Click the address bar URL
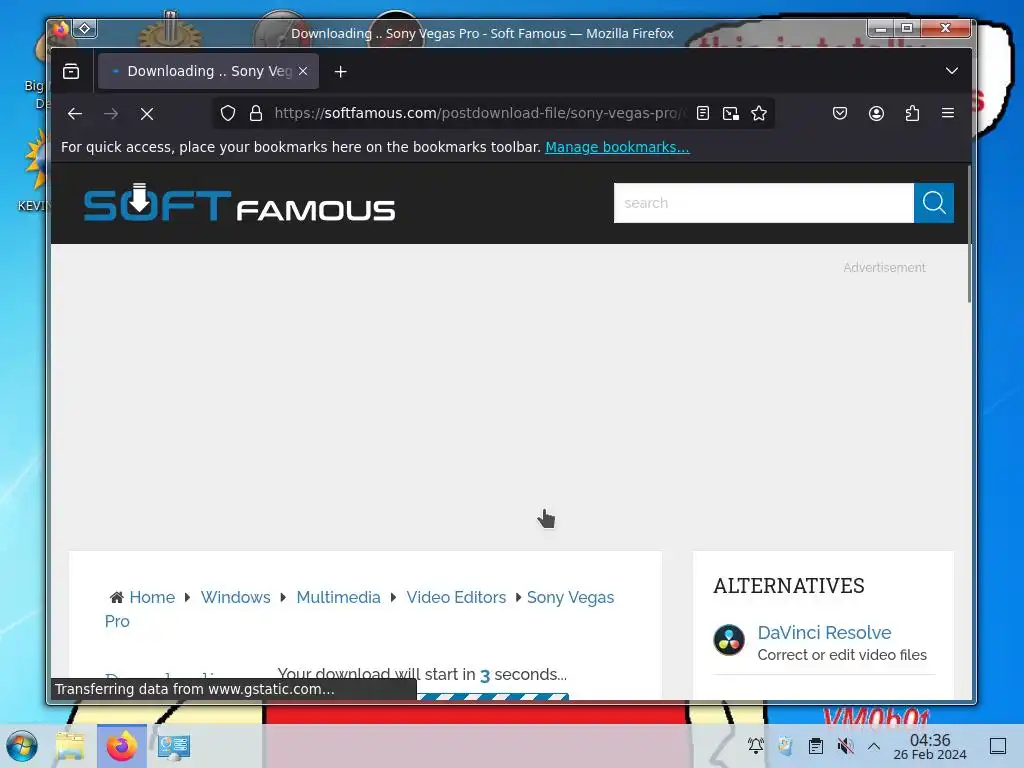 point(480,114)
